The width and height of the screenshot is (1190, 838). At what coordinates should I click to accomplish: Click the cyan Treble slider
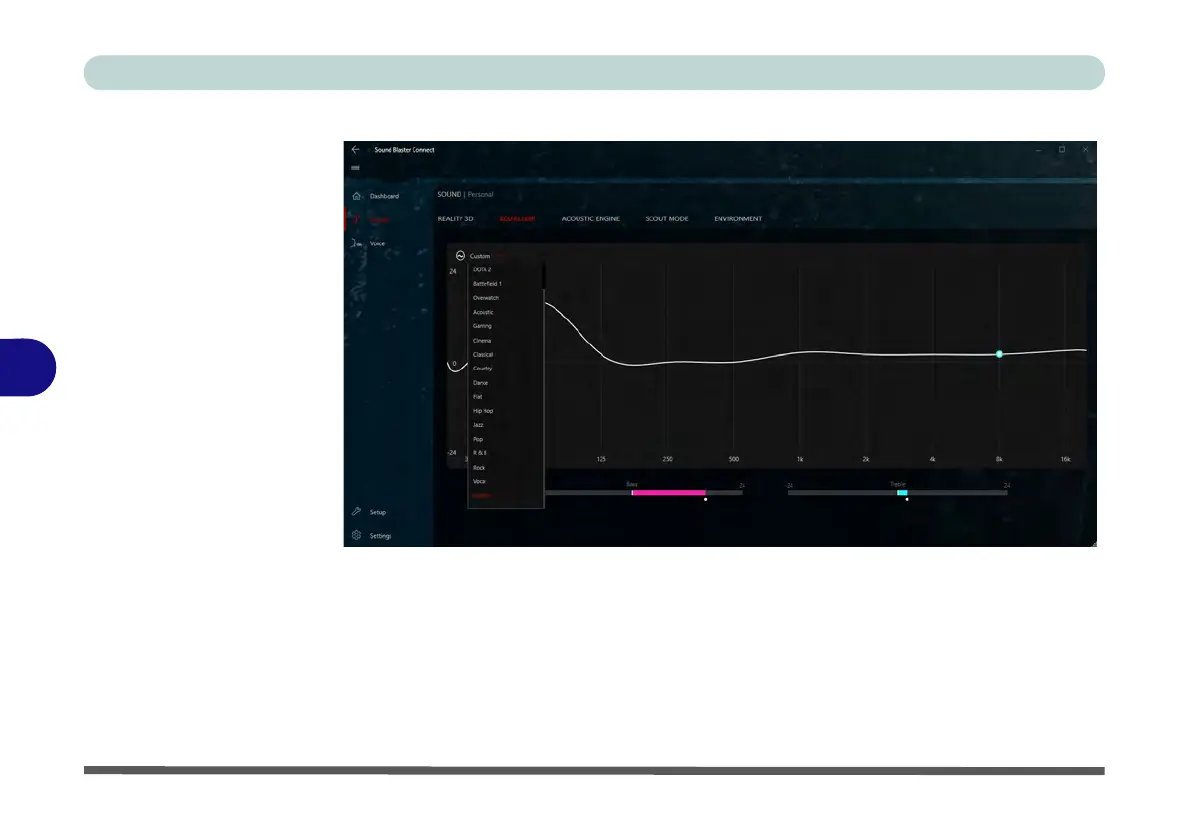(902, 493)
